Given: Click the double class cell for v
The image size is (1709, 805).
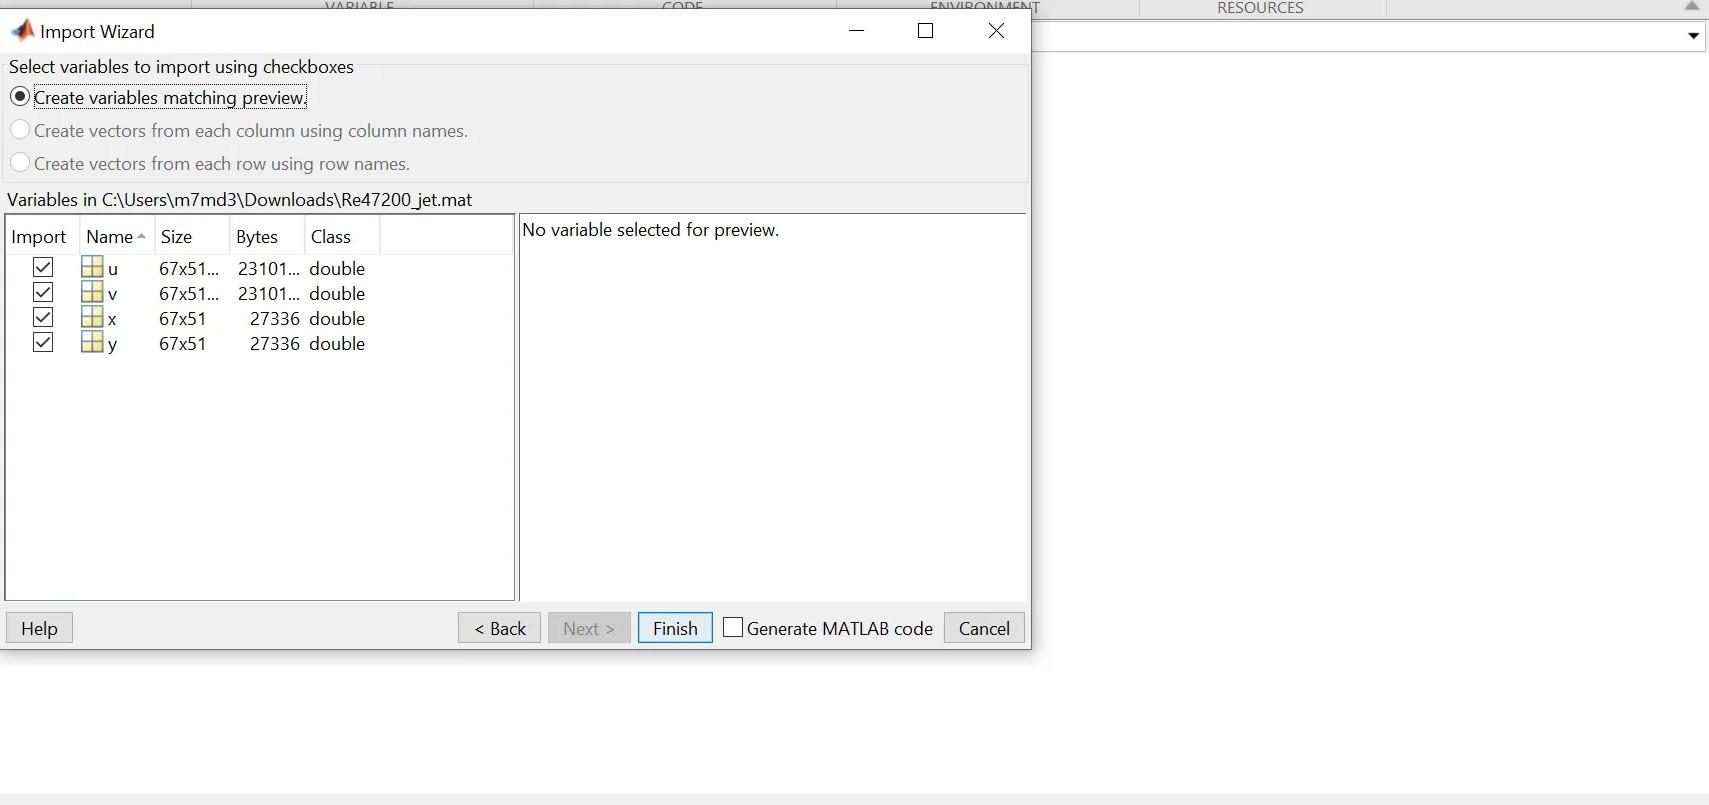Looking at the screenshot, I should [x=337, y=293].
